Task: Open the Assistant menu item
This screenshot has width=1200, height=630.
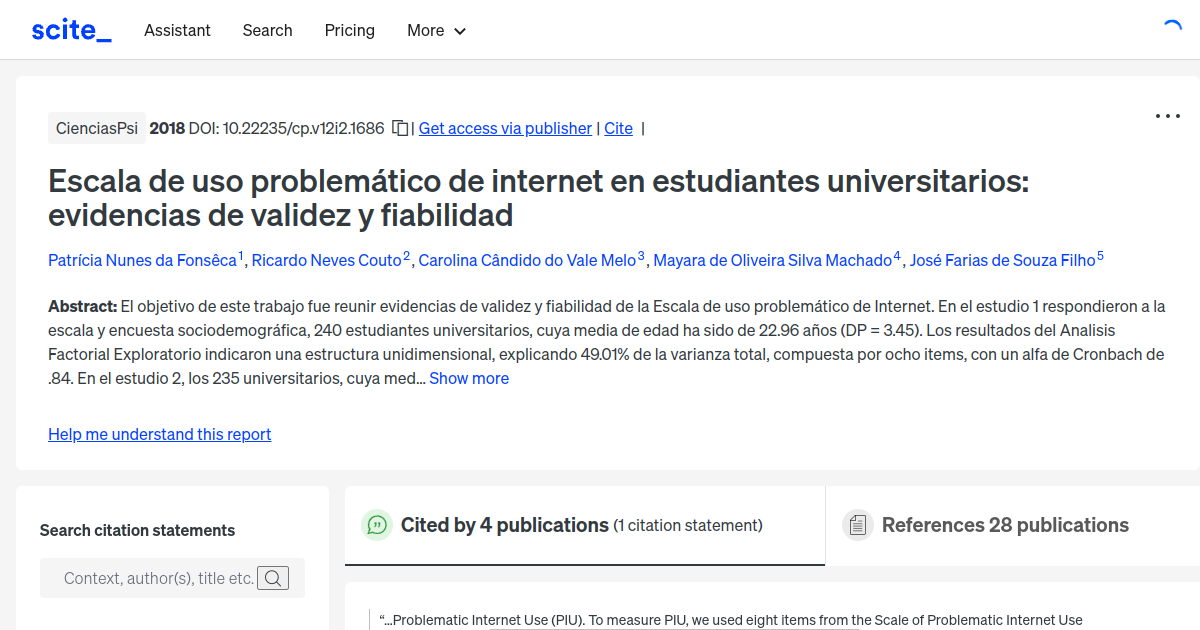Action: point(177,30)
